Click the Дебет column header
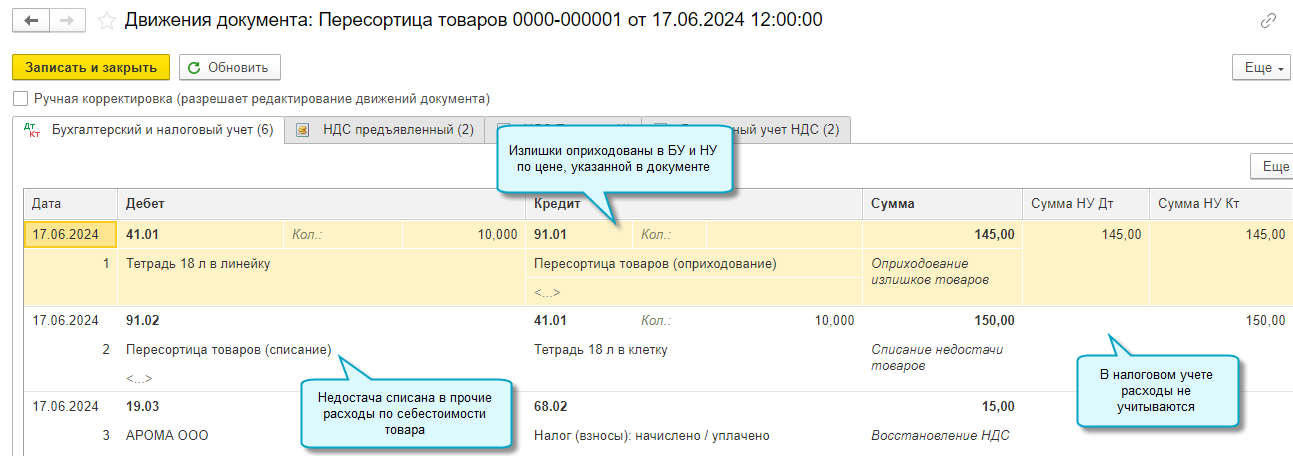The image size is (1293, 456). click(321, 204)
